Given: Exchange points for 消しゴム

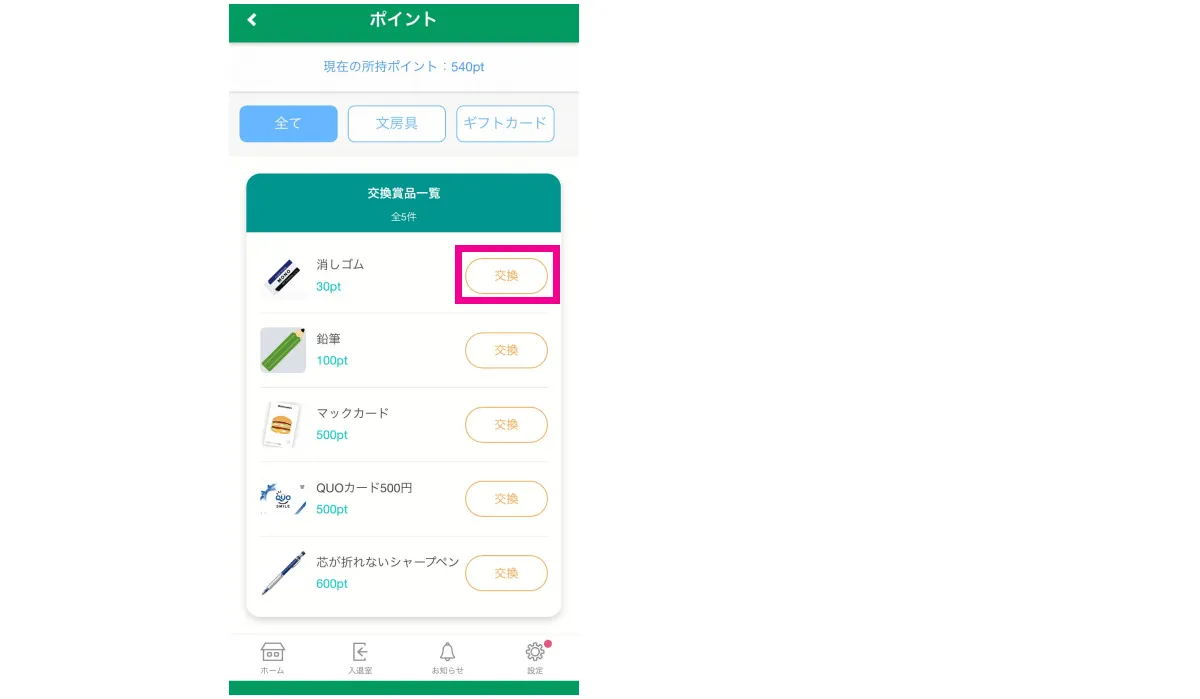Looking at the screenshot, I should pos(506,276).
